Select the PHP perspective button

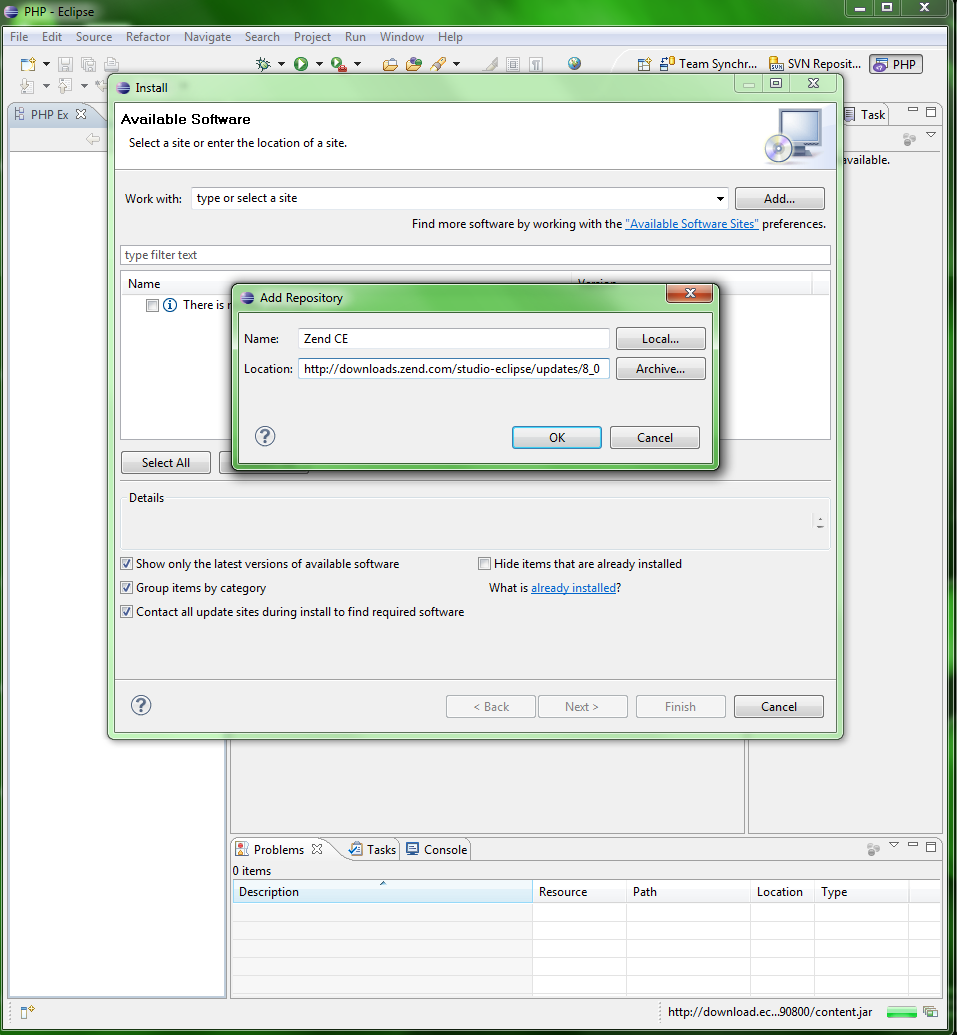point(896,64)
